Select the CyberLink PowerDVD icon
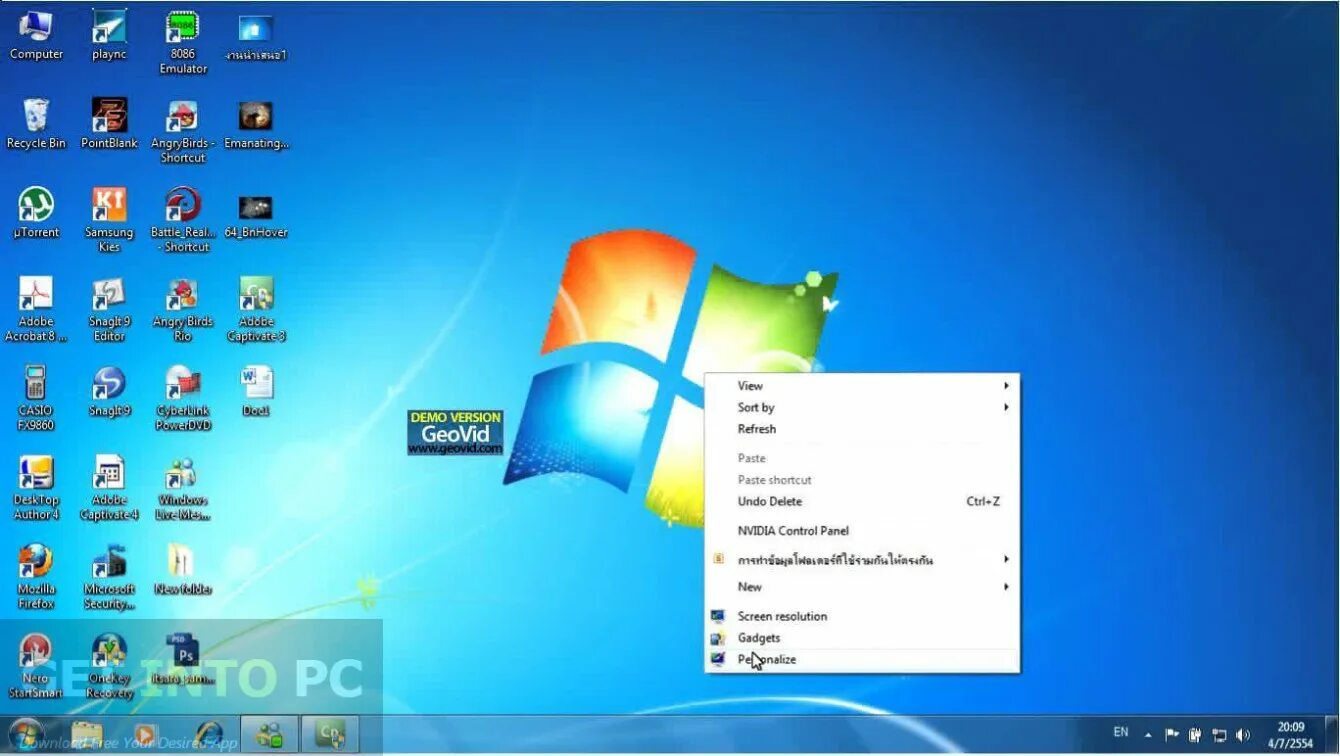 183,398
